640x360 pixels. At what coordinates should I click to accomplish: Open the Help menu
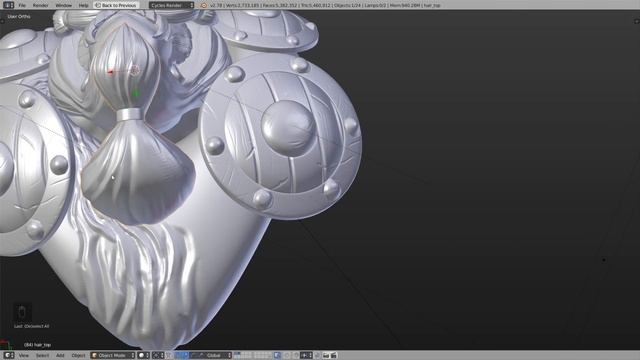(x=83, y=5)
